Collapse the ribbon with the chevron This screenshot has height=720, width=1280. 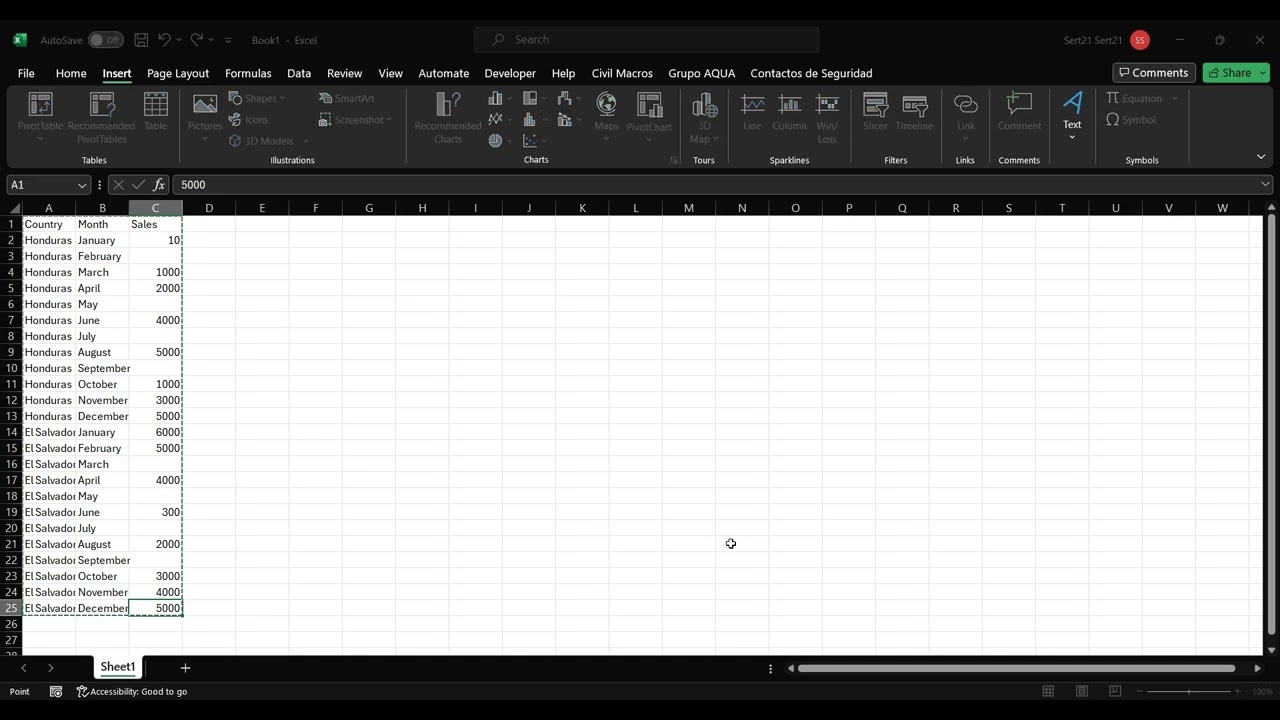[1261, 157]
